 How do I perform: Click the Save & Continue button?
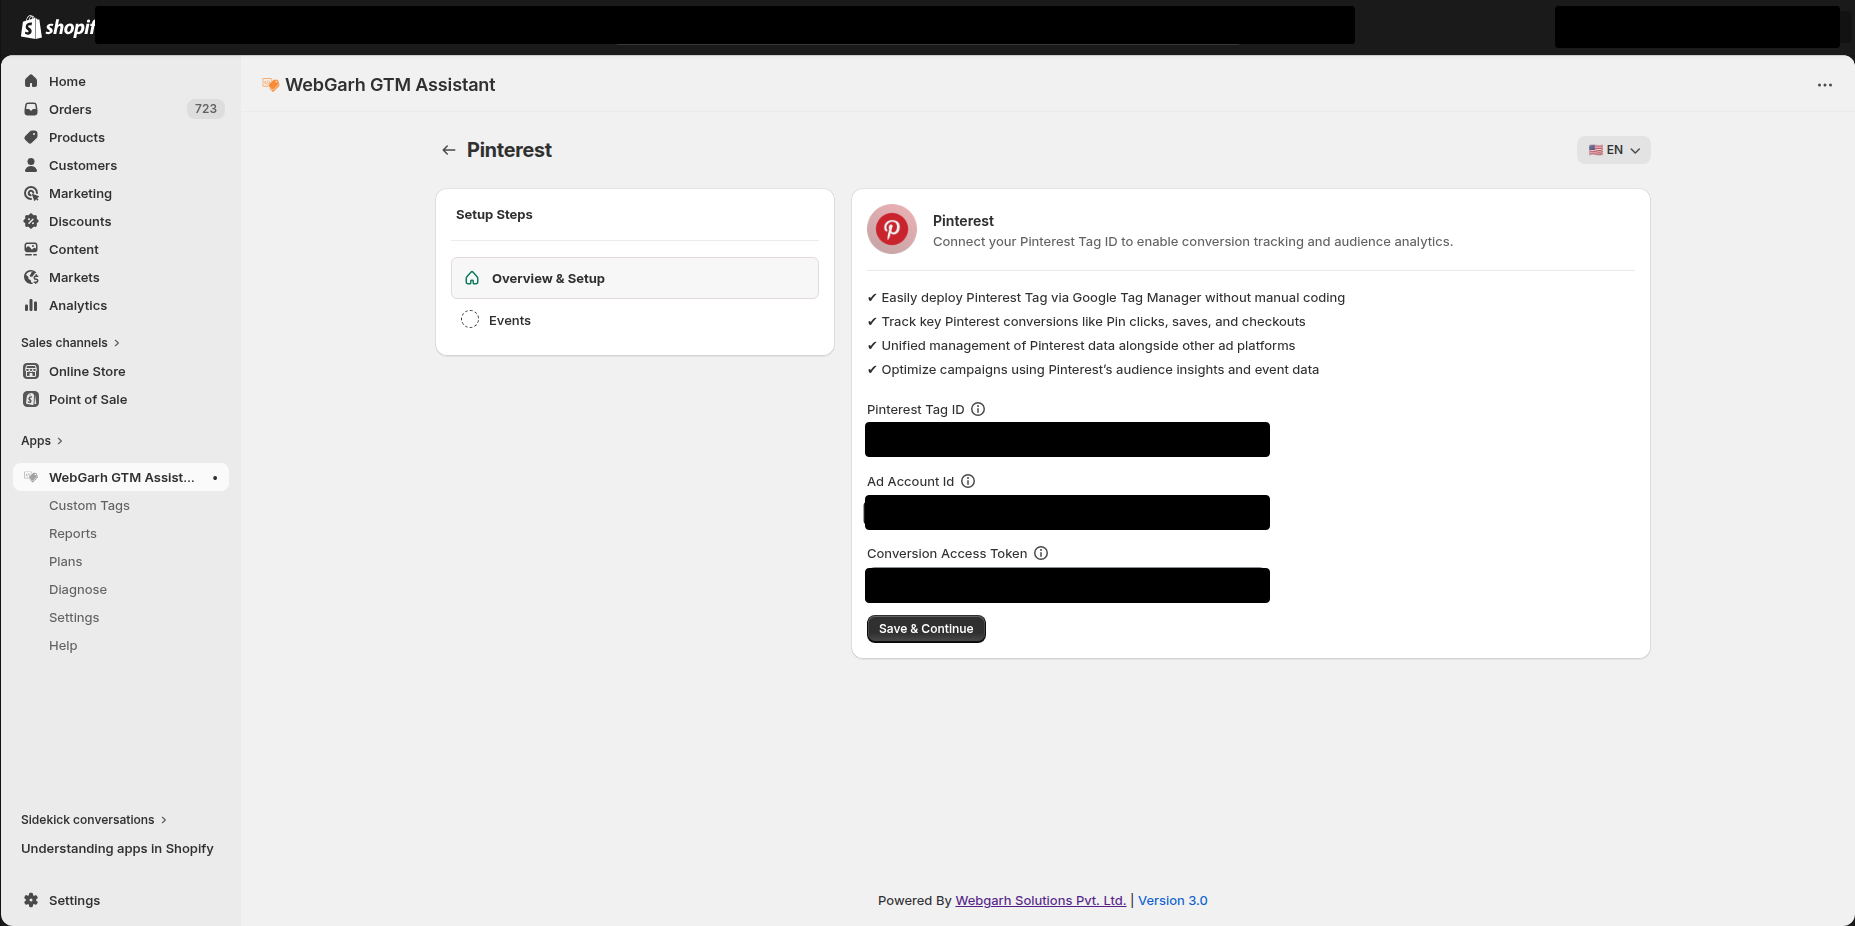926,629
